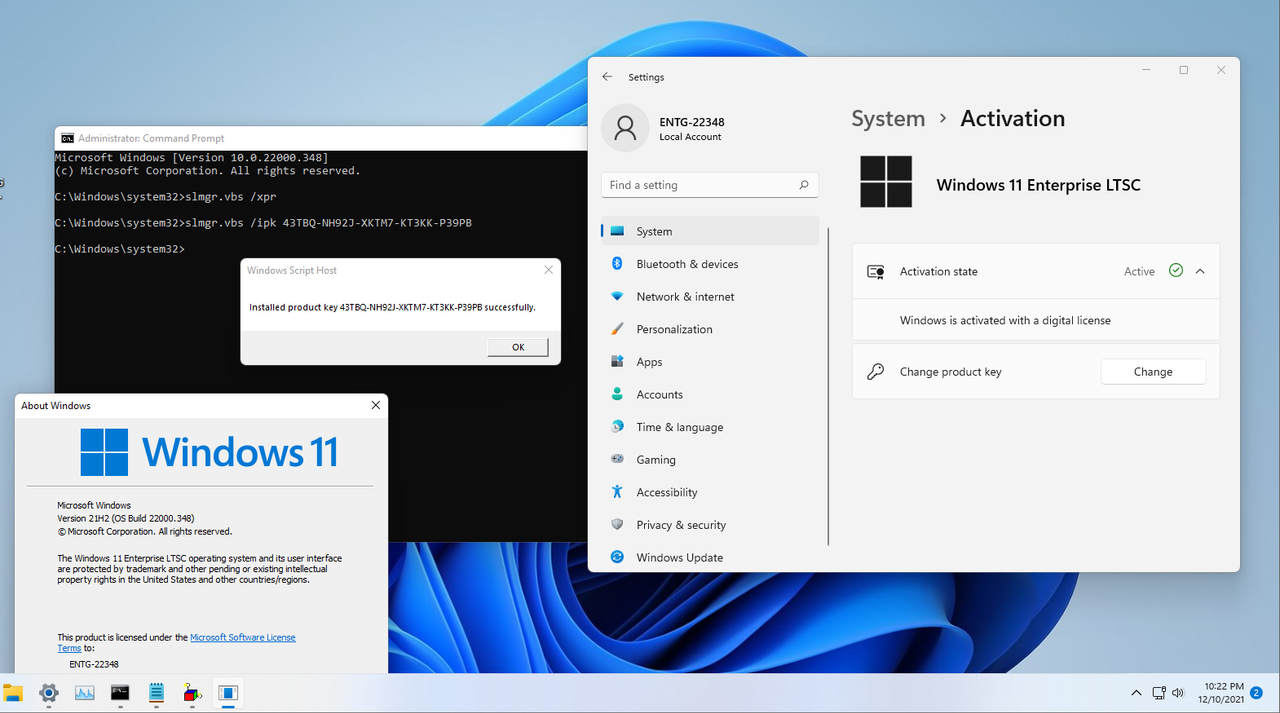Click ENTG-22348 licensee name in About Windows
This screenshot has width=1280, height=713.
click(94, 664)
